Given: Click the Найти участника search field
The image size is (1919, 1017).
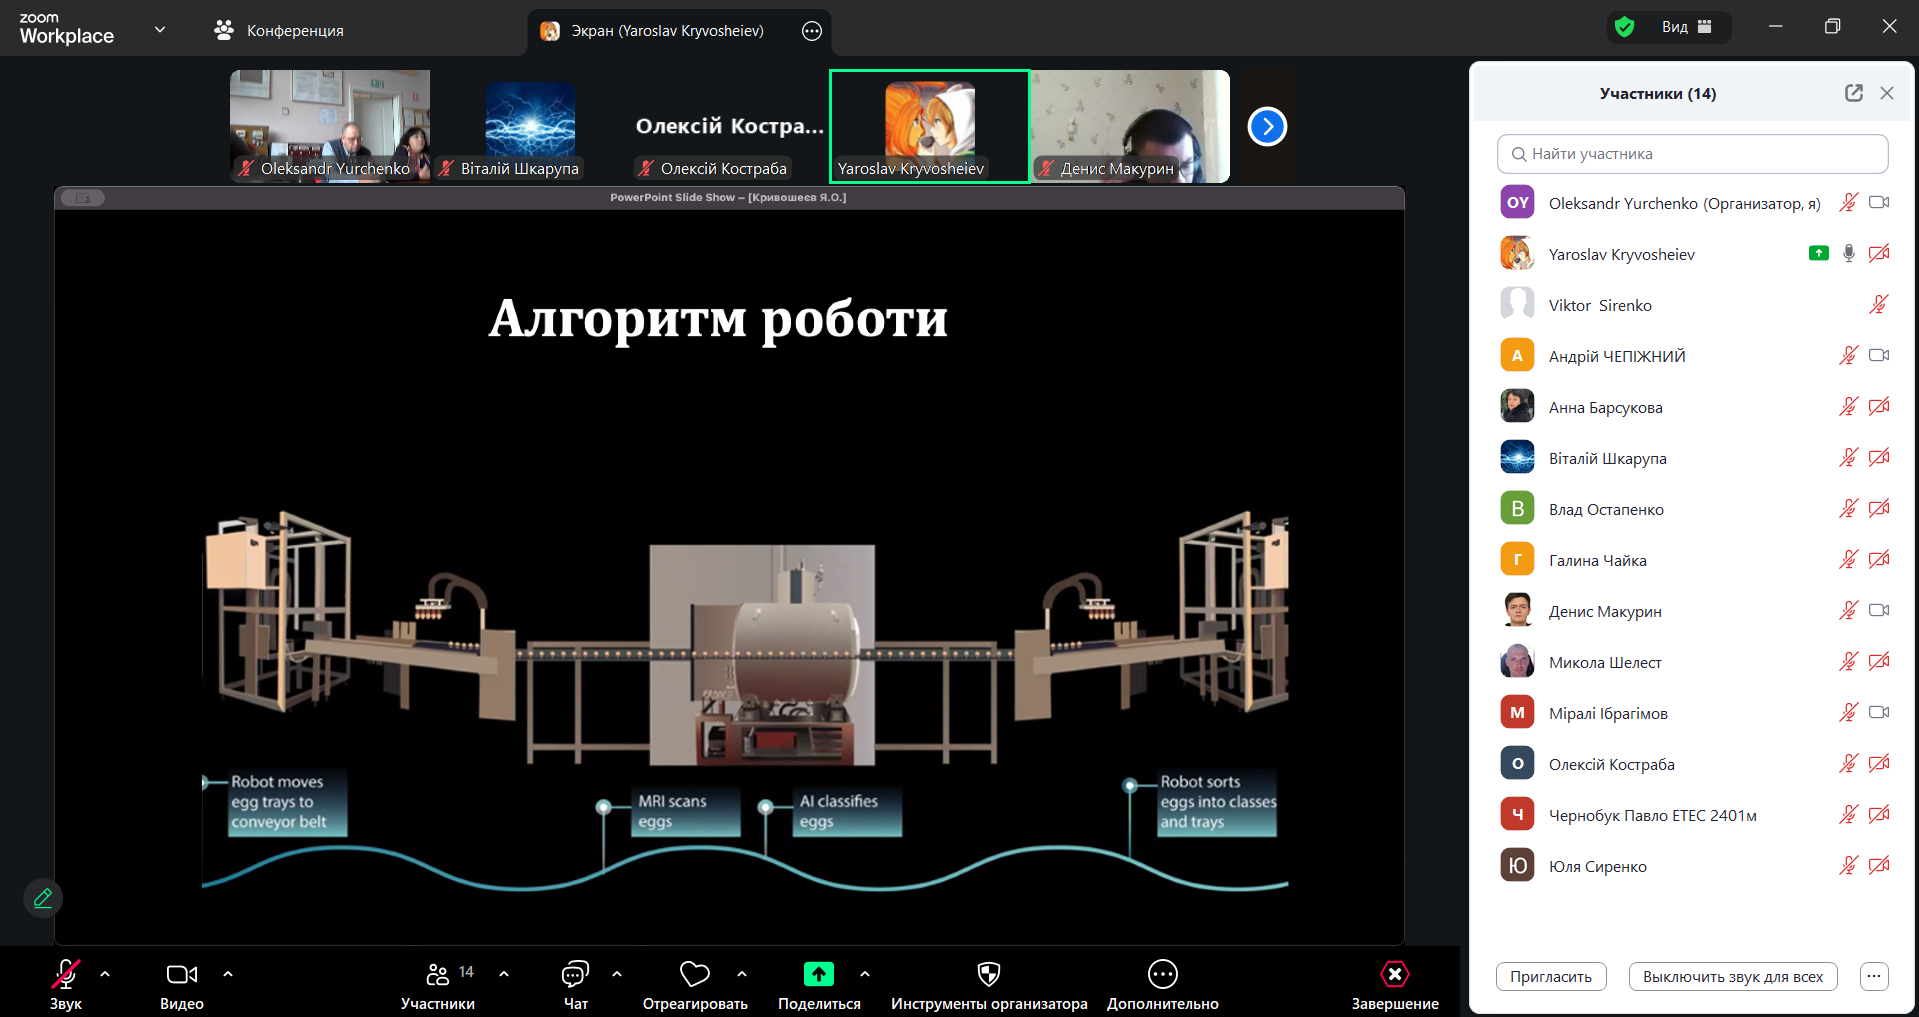Looking at the screenshot, I should (1692, 154).
